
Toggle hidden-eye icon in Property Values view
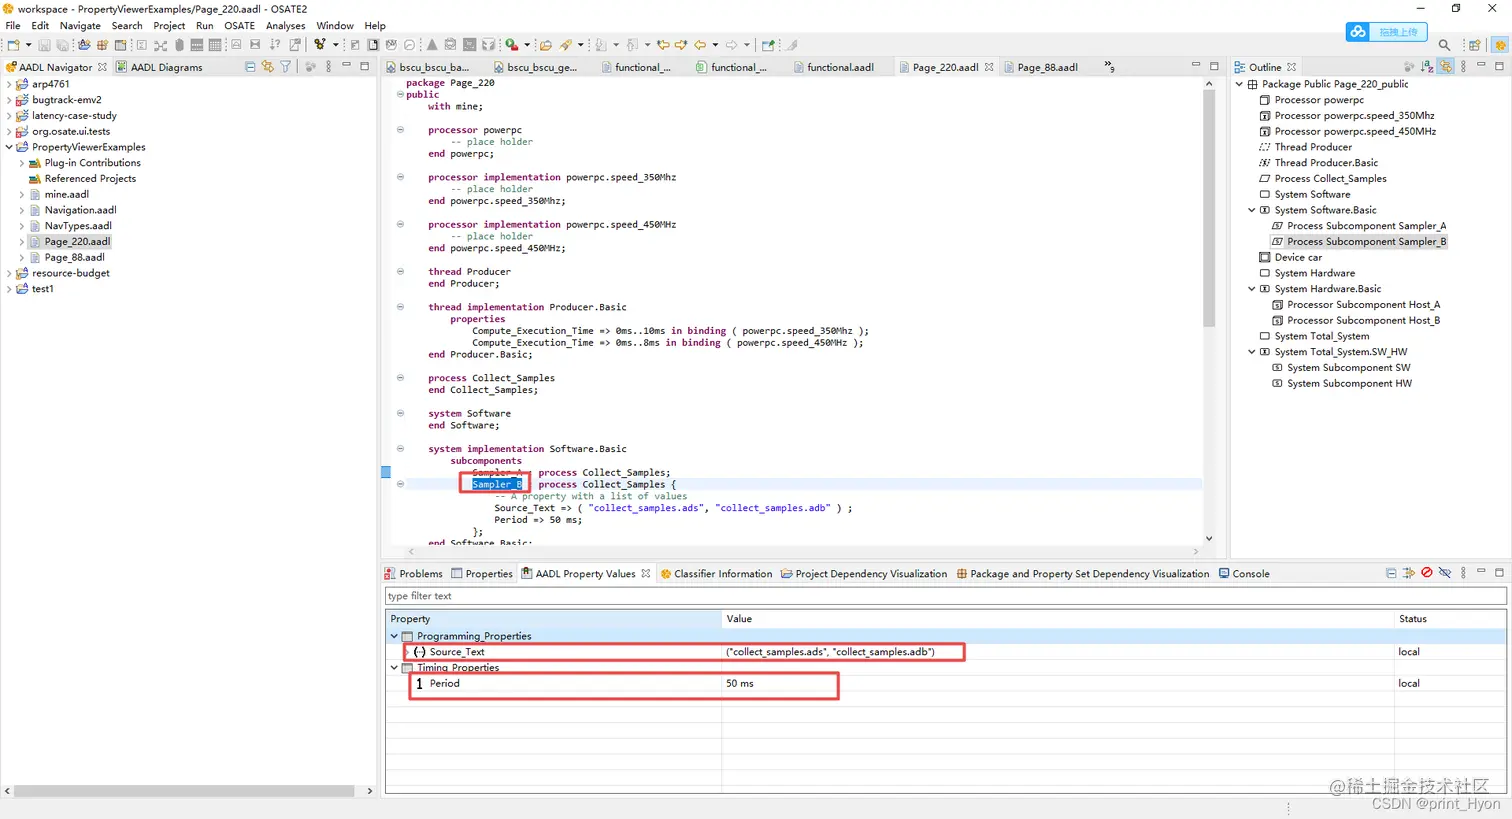tap(1445, 573)
